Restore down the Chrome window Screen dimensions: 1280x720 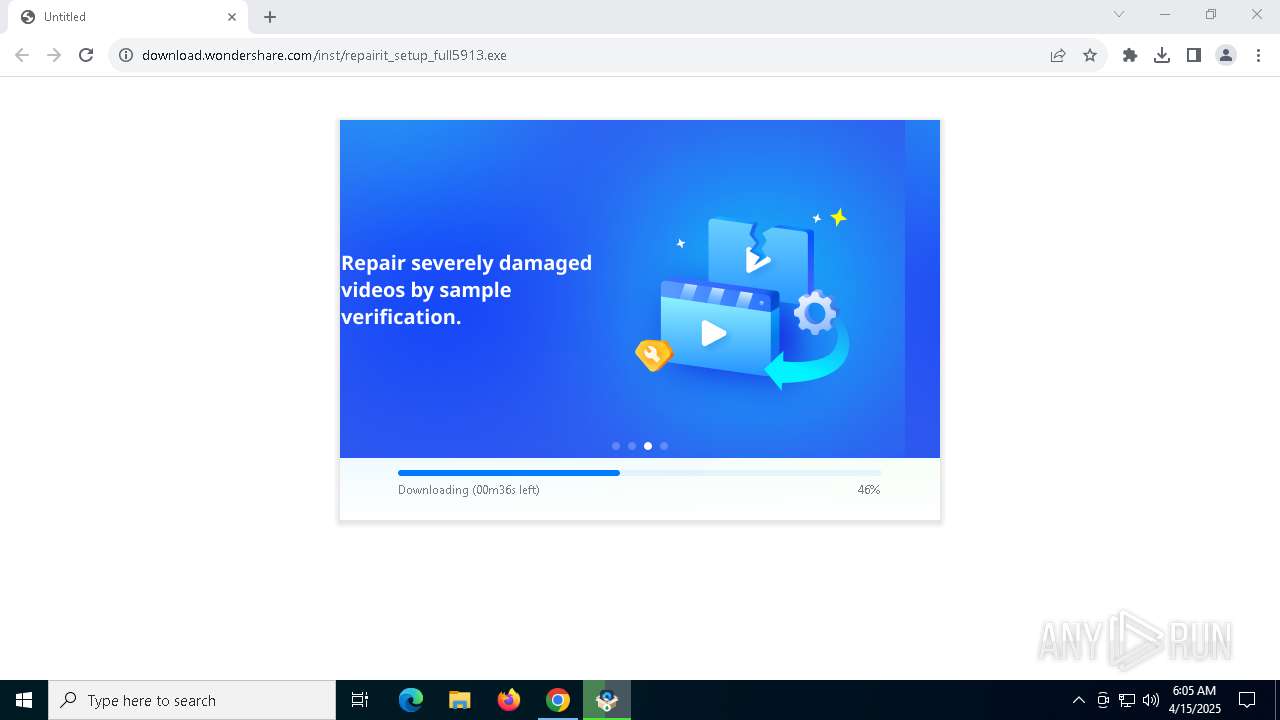(1211, 14)
